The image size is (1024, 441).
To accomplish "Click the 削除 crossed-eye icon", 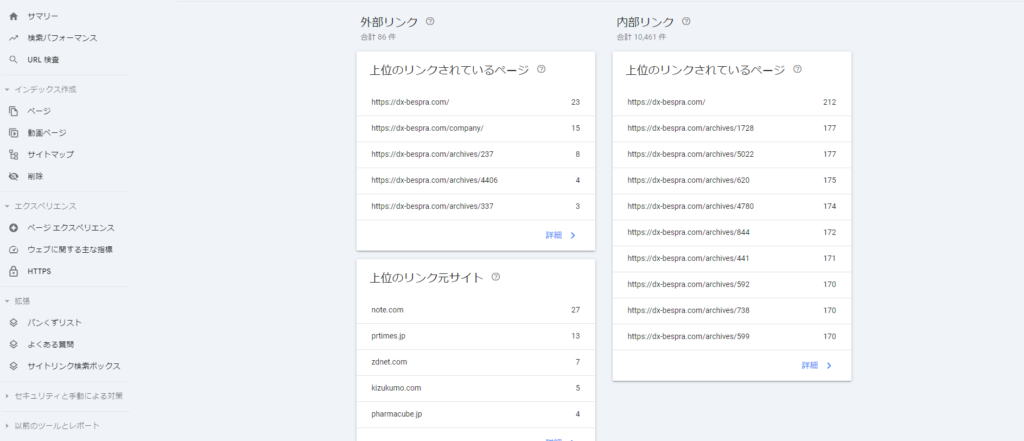I will click(x=13, y=176).
